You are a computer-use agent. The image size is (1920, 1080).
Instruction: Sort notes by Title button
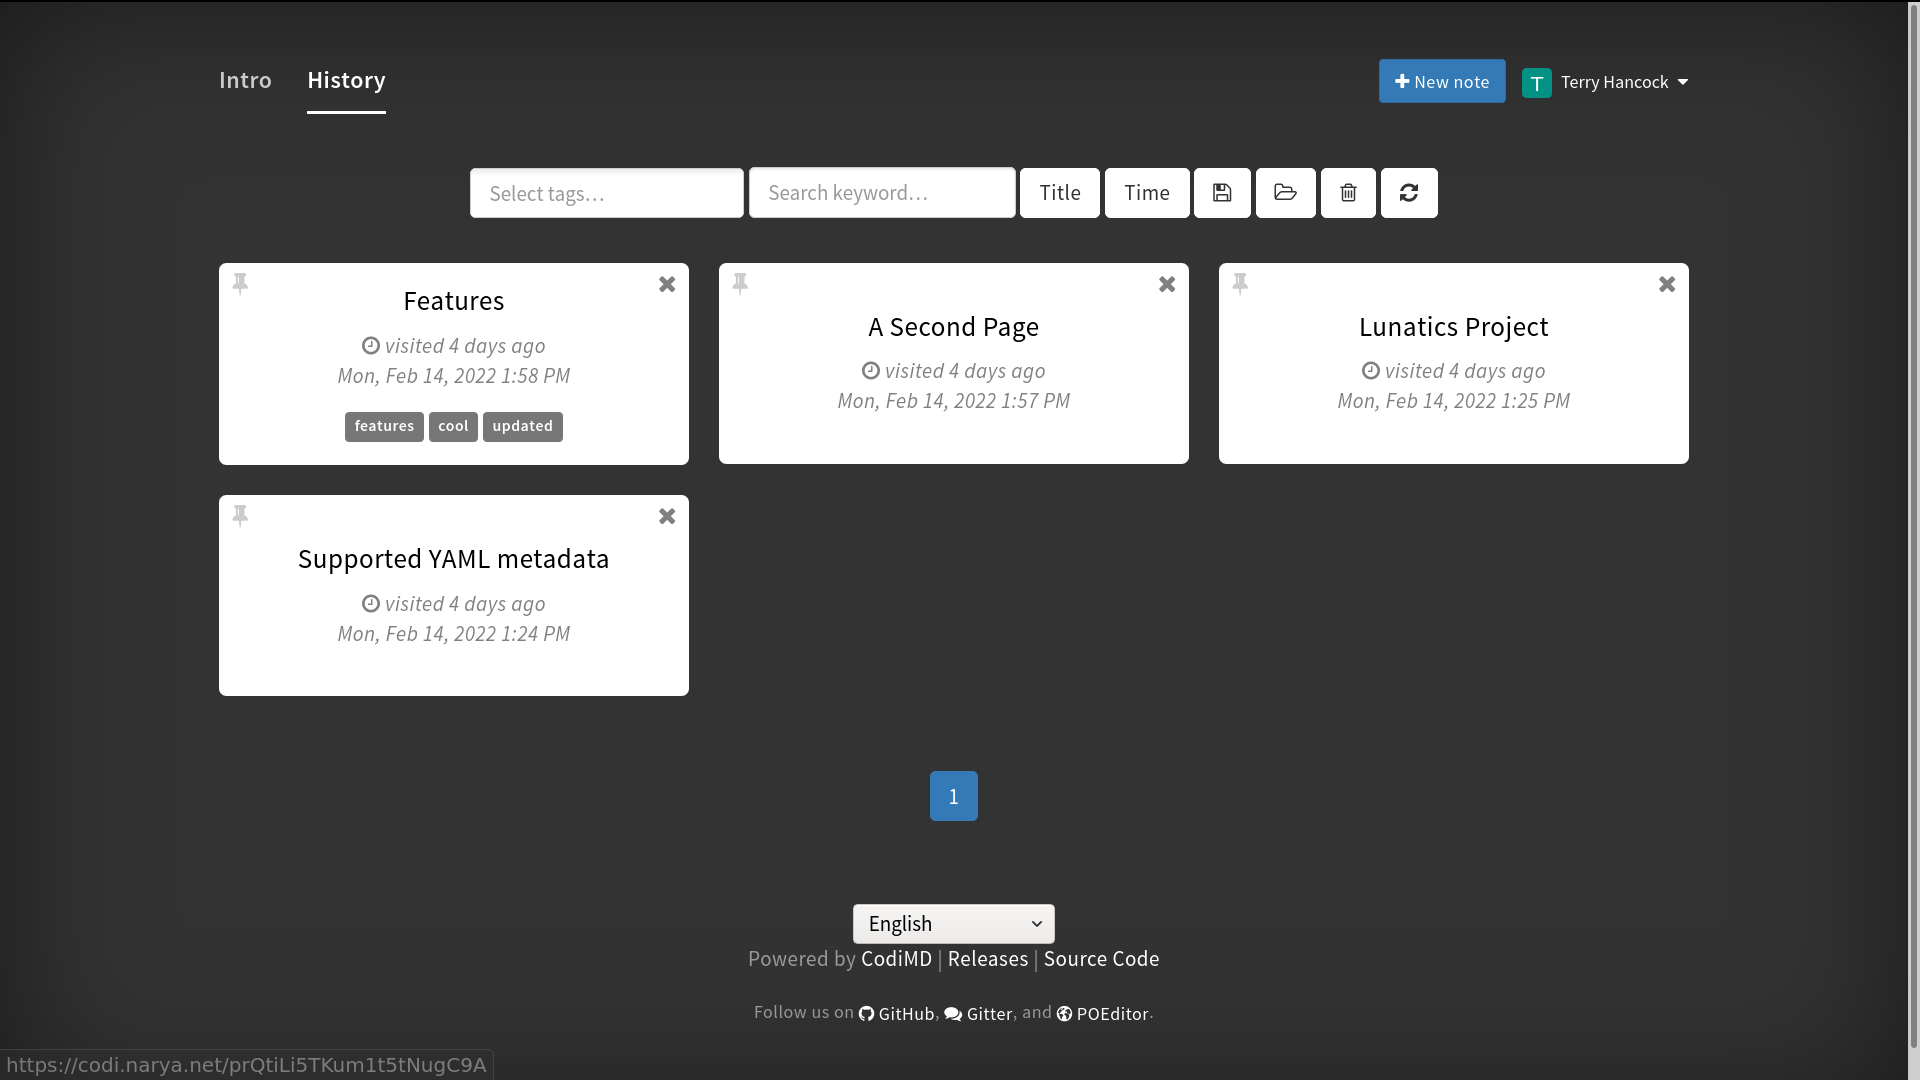point(1059,193)
